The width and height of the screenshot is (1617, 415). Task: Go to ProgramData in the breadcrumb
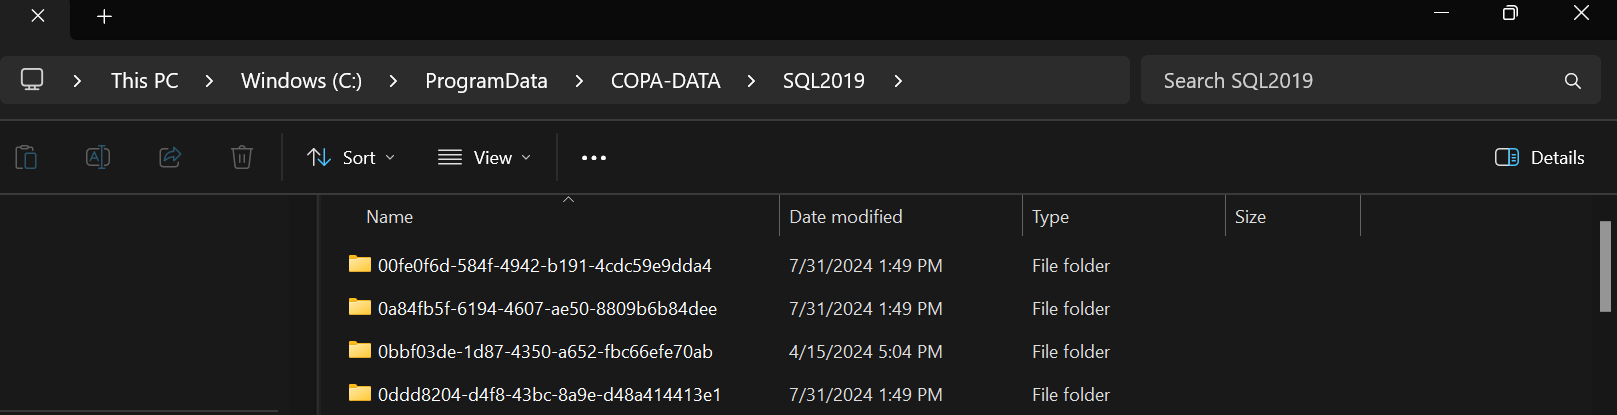click(486, 81)
